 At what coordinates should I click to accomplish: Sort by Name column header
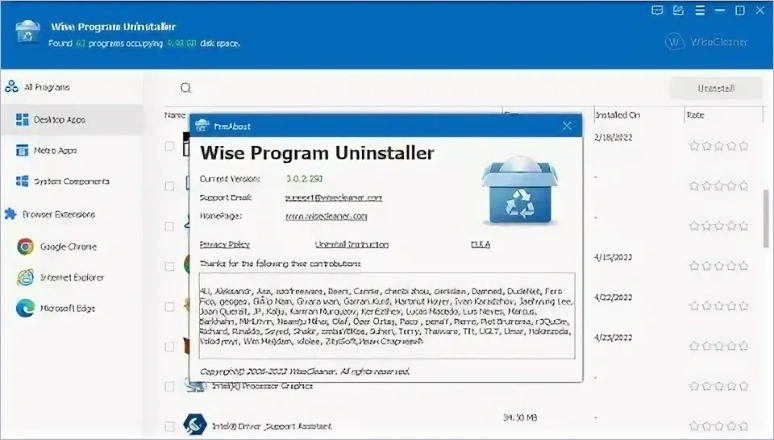(x=175, y=115)
